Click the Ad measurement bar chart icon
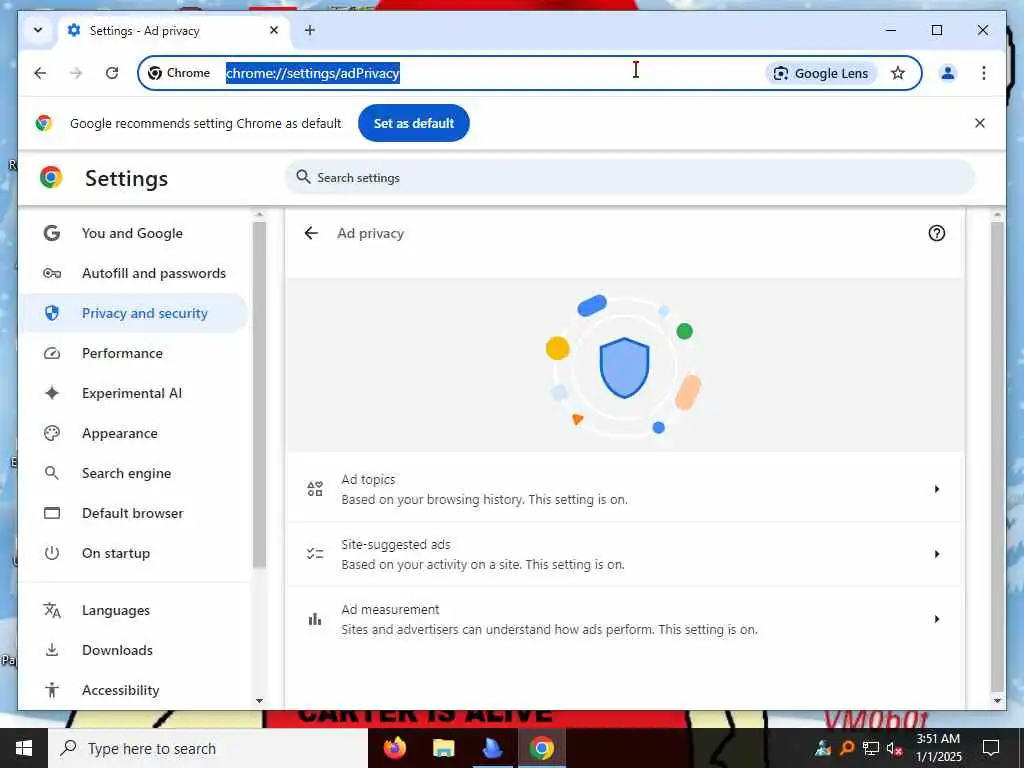 [315, 619]
